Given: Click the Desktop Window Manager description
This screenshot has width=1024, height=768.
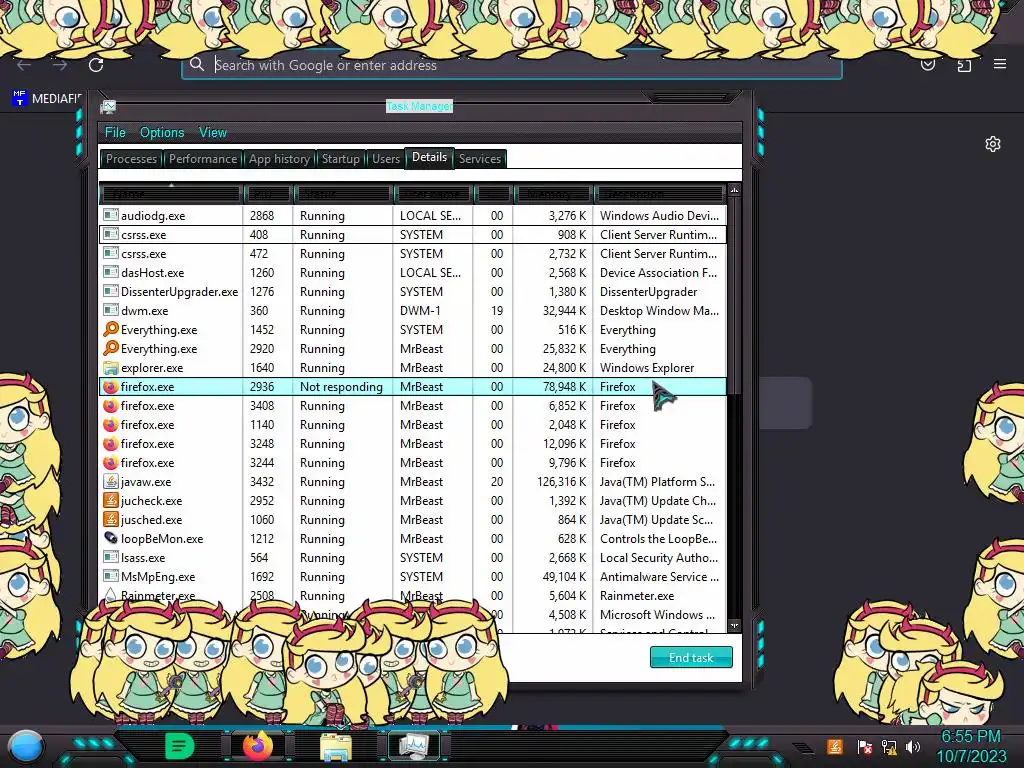Looking at the screenshot, I should pos(659,311).
